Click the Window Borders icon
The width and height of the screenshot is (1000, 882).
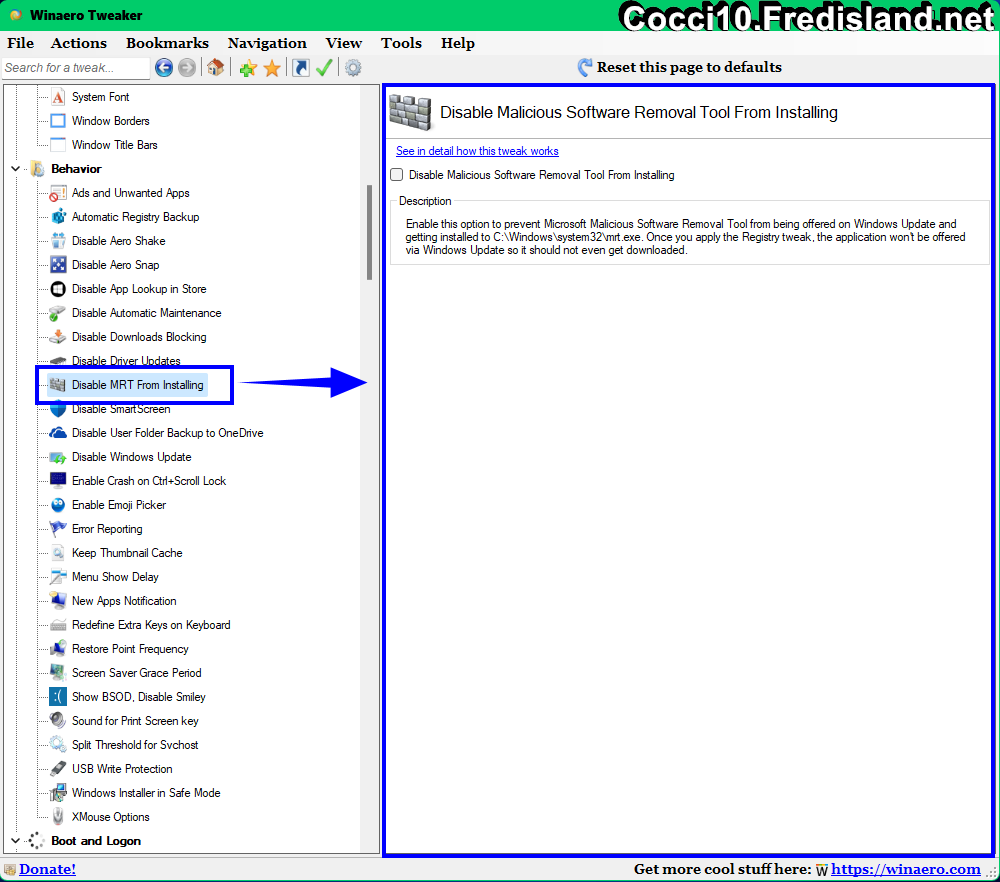point(58,121)
